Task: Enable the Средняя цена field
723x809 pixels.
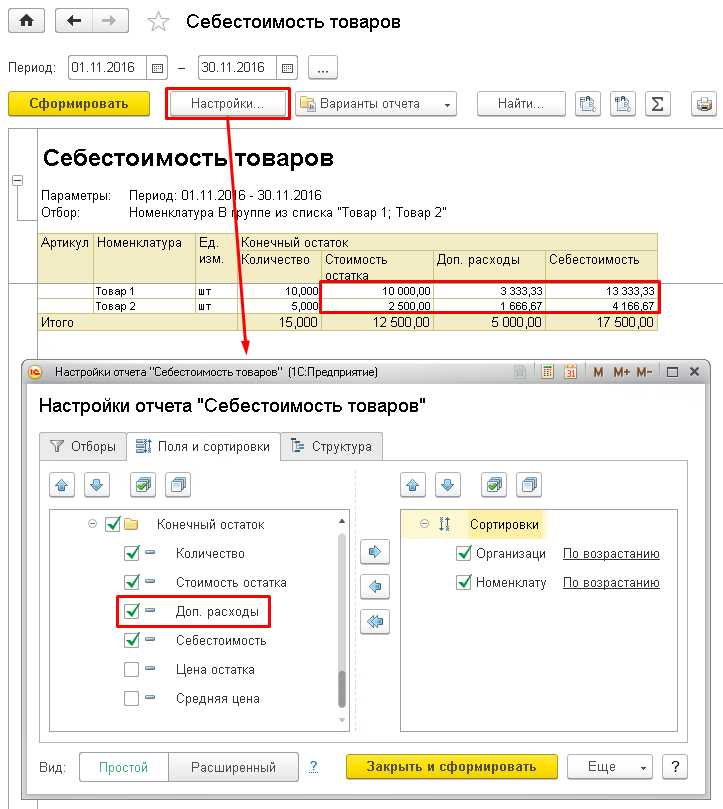Action: point(132,698)
